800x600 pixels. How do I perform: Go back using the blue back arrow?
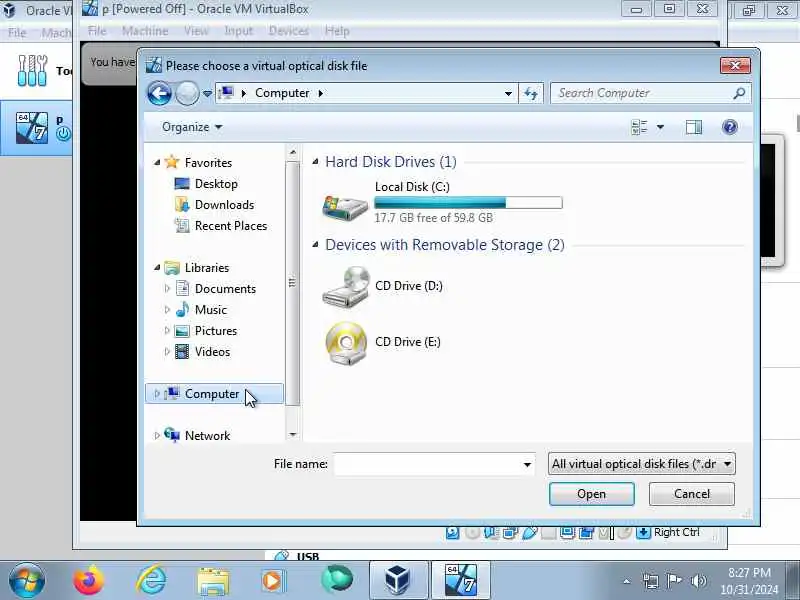click(159, 93)
